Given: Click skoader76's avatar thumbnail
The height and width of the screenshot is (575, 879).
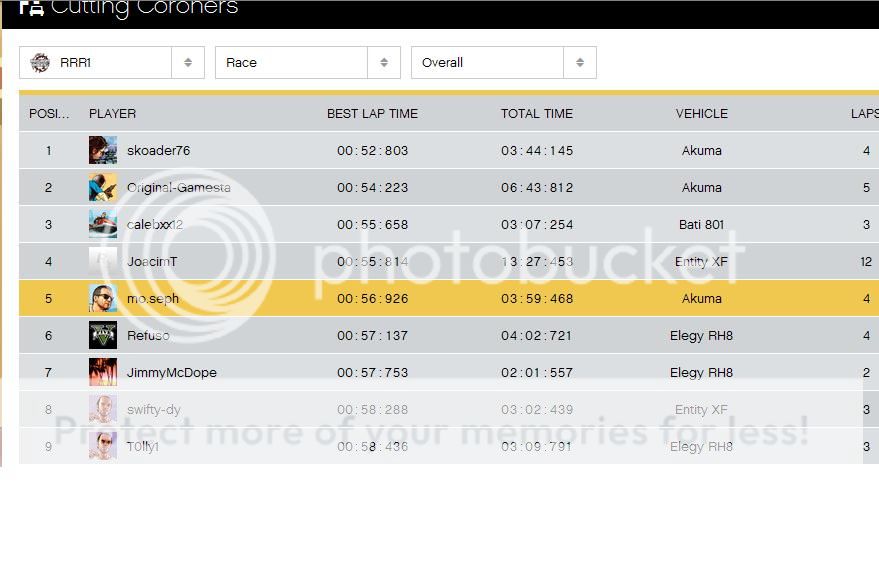Looking at the screenshot, I should [x=102, y=151].
